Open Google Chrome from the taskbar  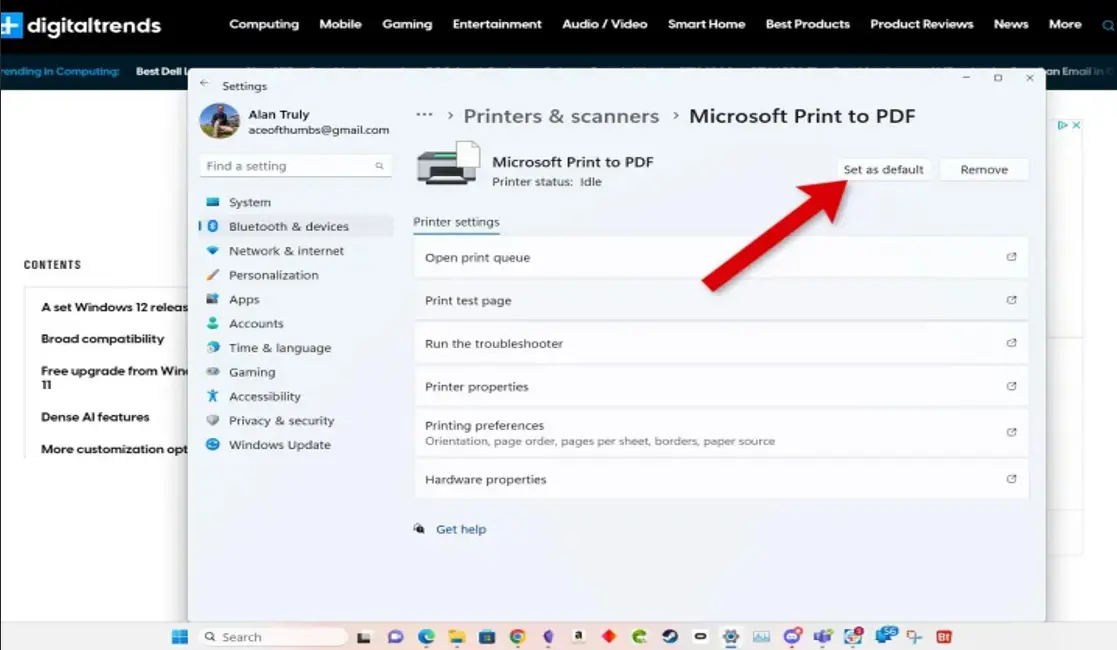point(518,636)
